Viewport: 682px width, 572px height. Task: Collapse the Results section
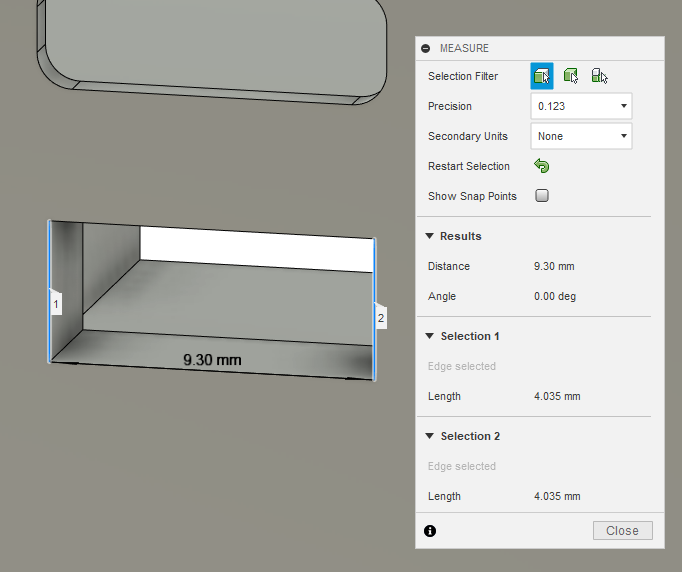(x=429, y=236)
